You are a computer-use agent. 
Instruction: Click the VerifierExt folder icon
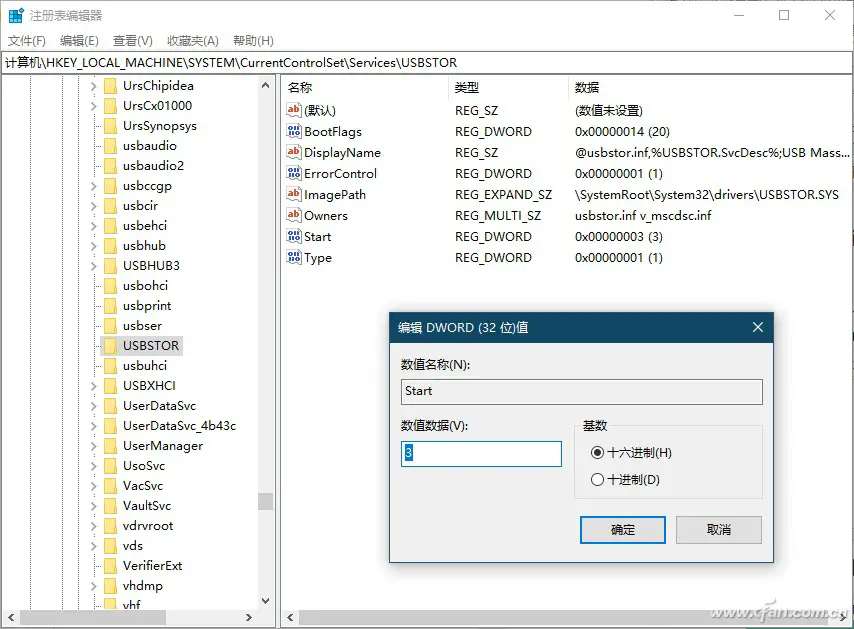[x=110, y=566]
